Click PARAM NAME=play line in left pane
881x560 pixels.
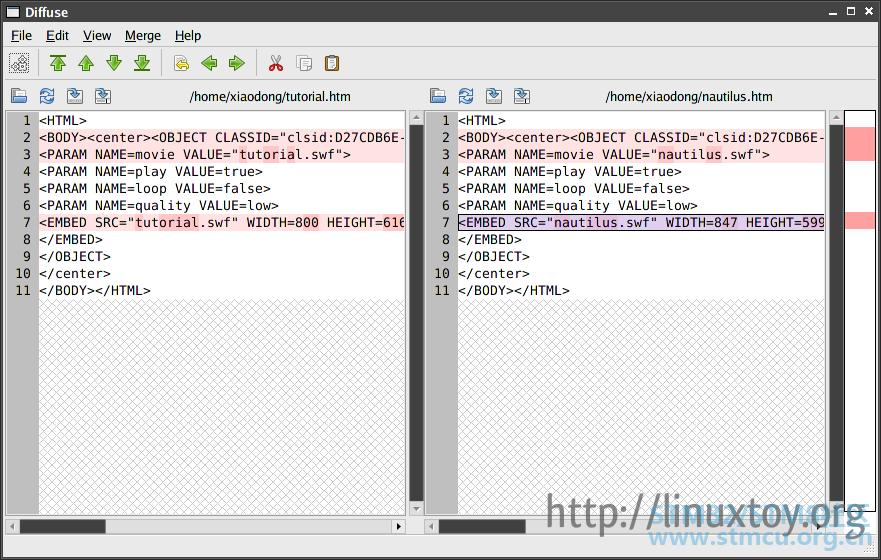tap(222, 171)
